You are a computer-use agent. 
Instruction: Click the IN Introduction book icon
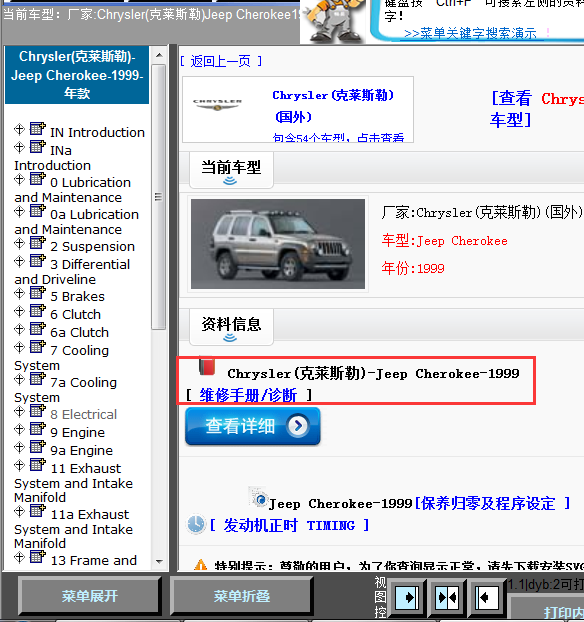coord(38,129)
